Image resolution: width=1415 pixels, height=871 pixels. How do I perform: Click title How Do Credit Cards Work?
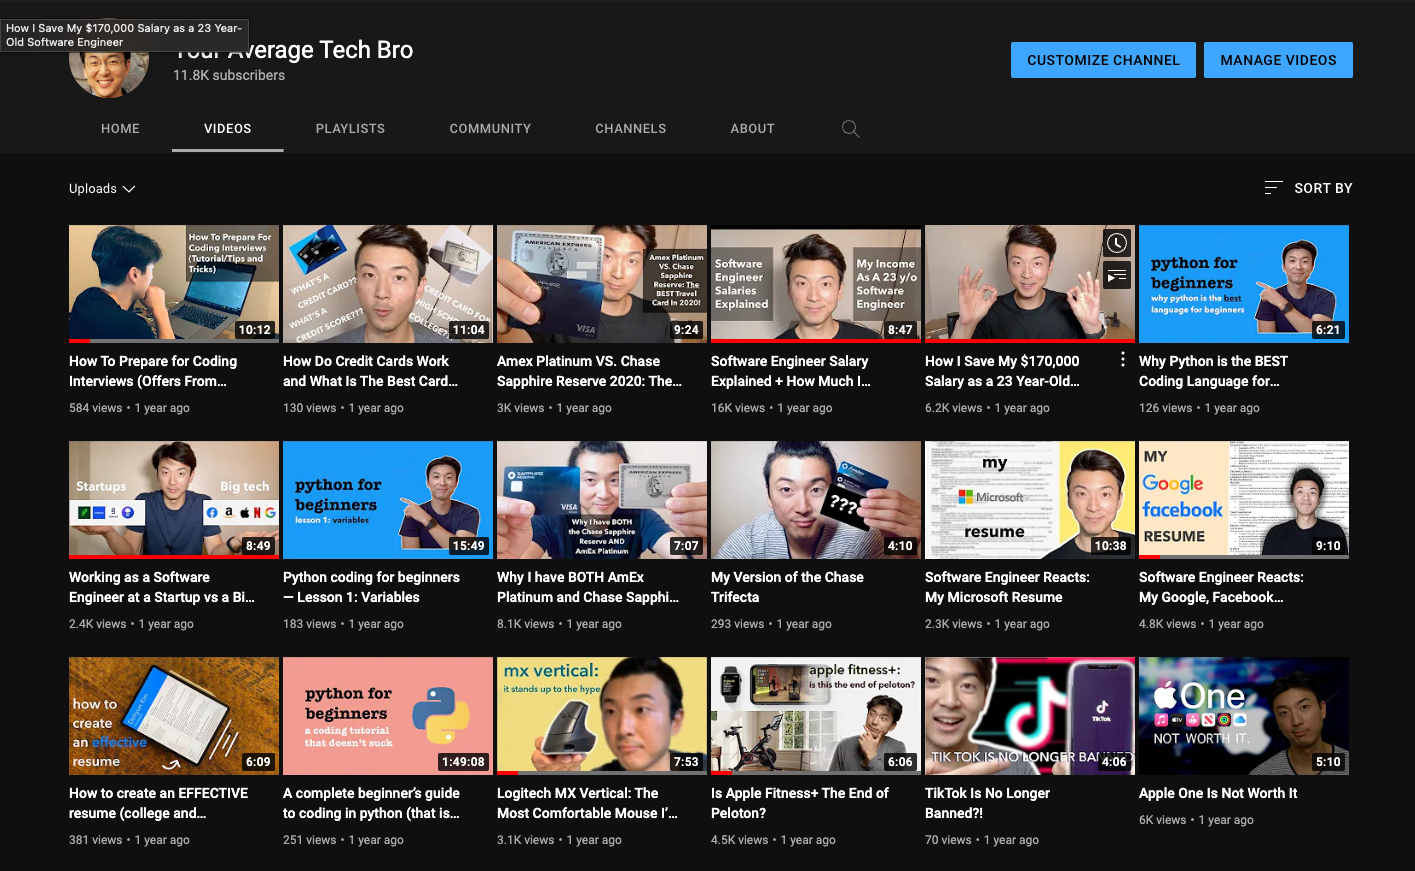(x=370, y=371)
